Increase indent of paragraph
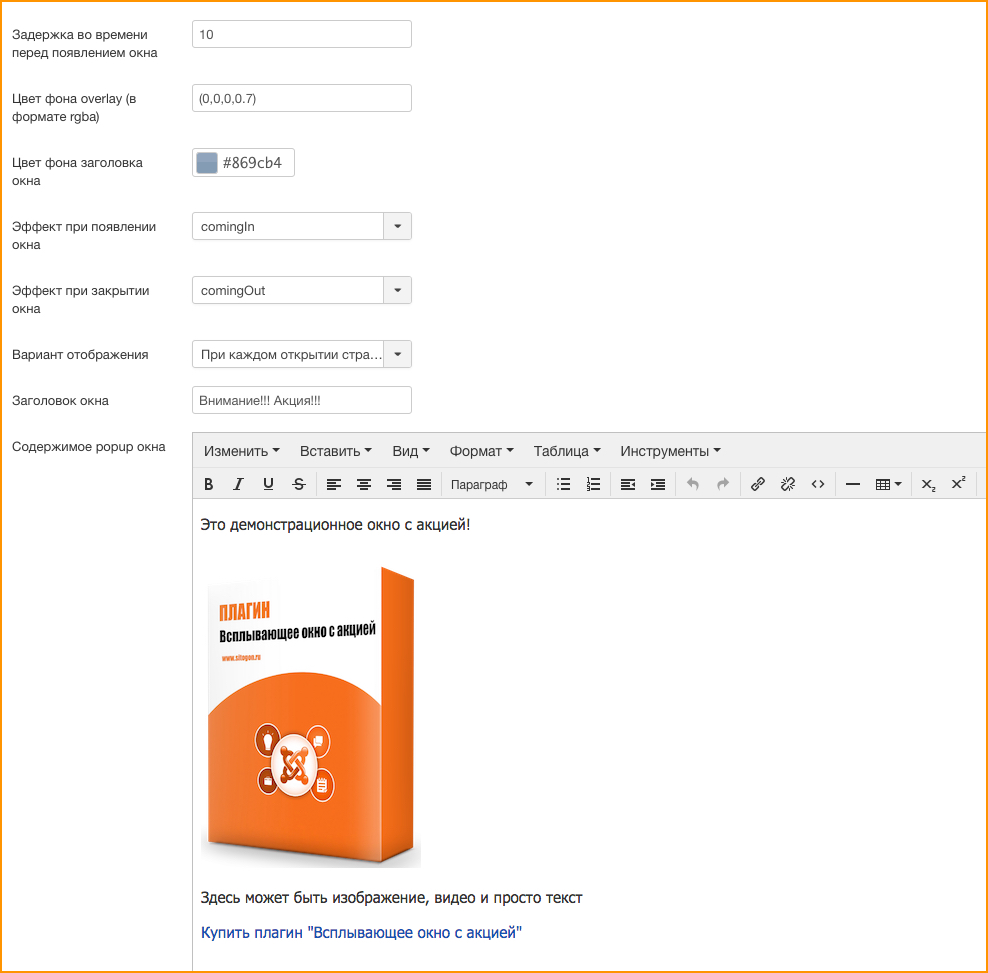 [658, 484]
